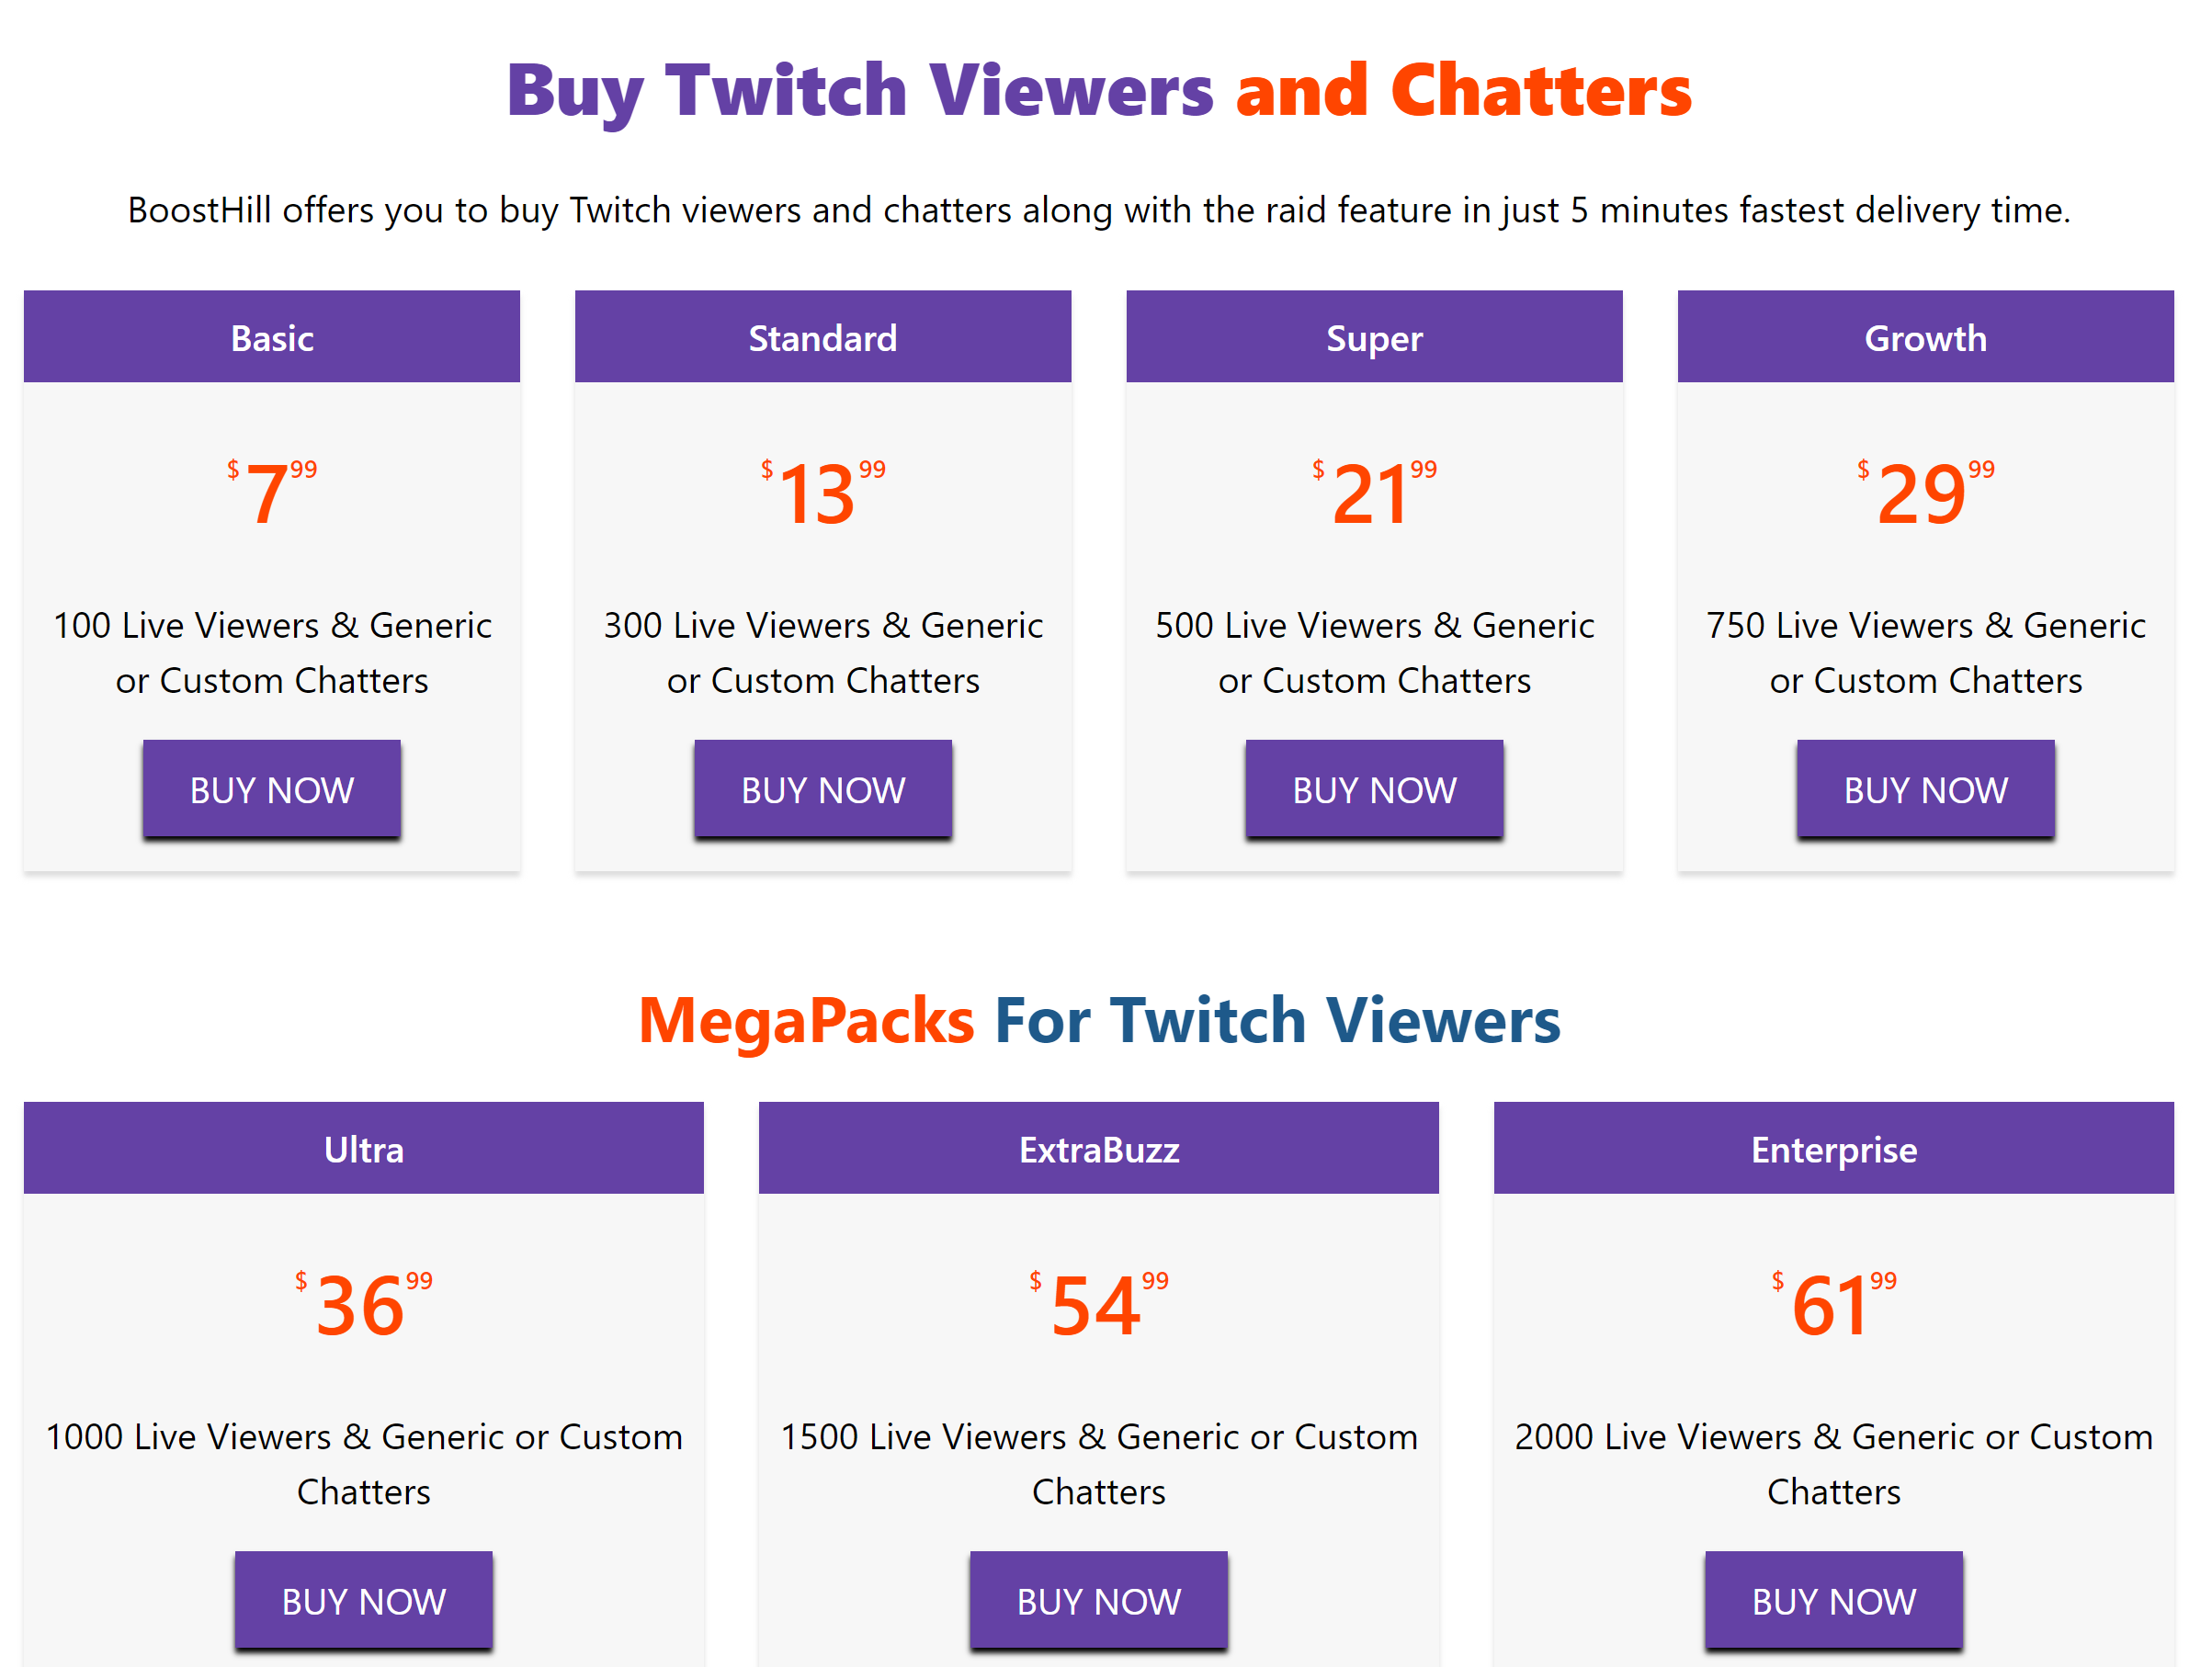Purchase the Enterprise pack with BUY NOW

[x=1834, y=1601]
